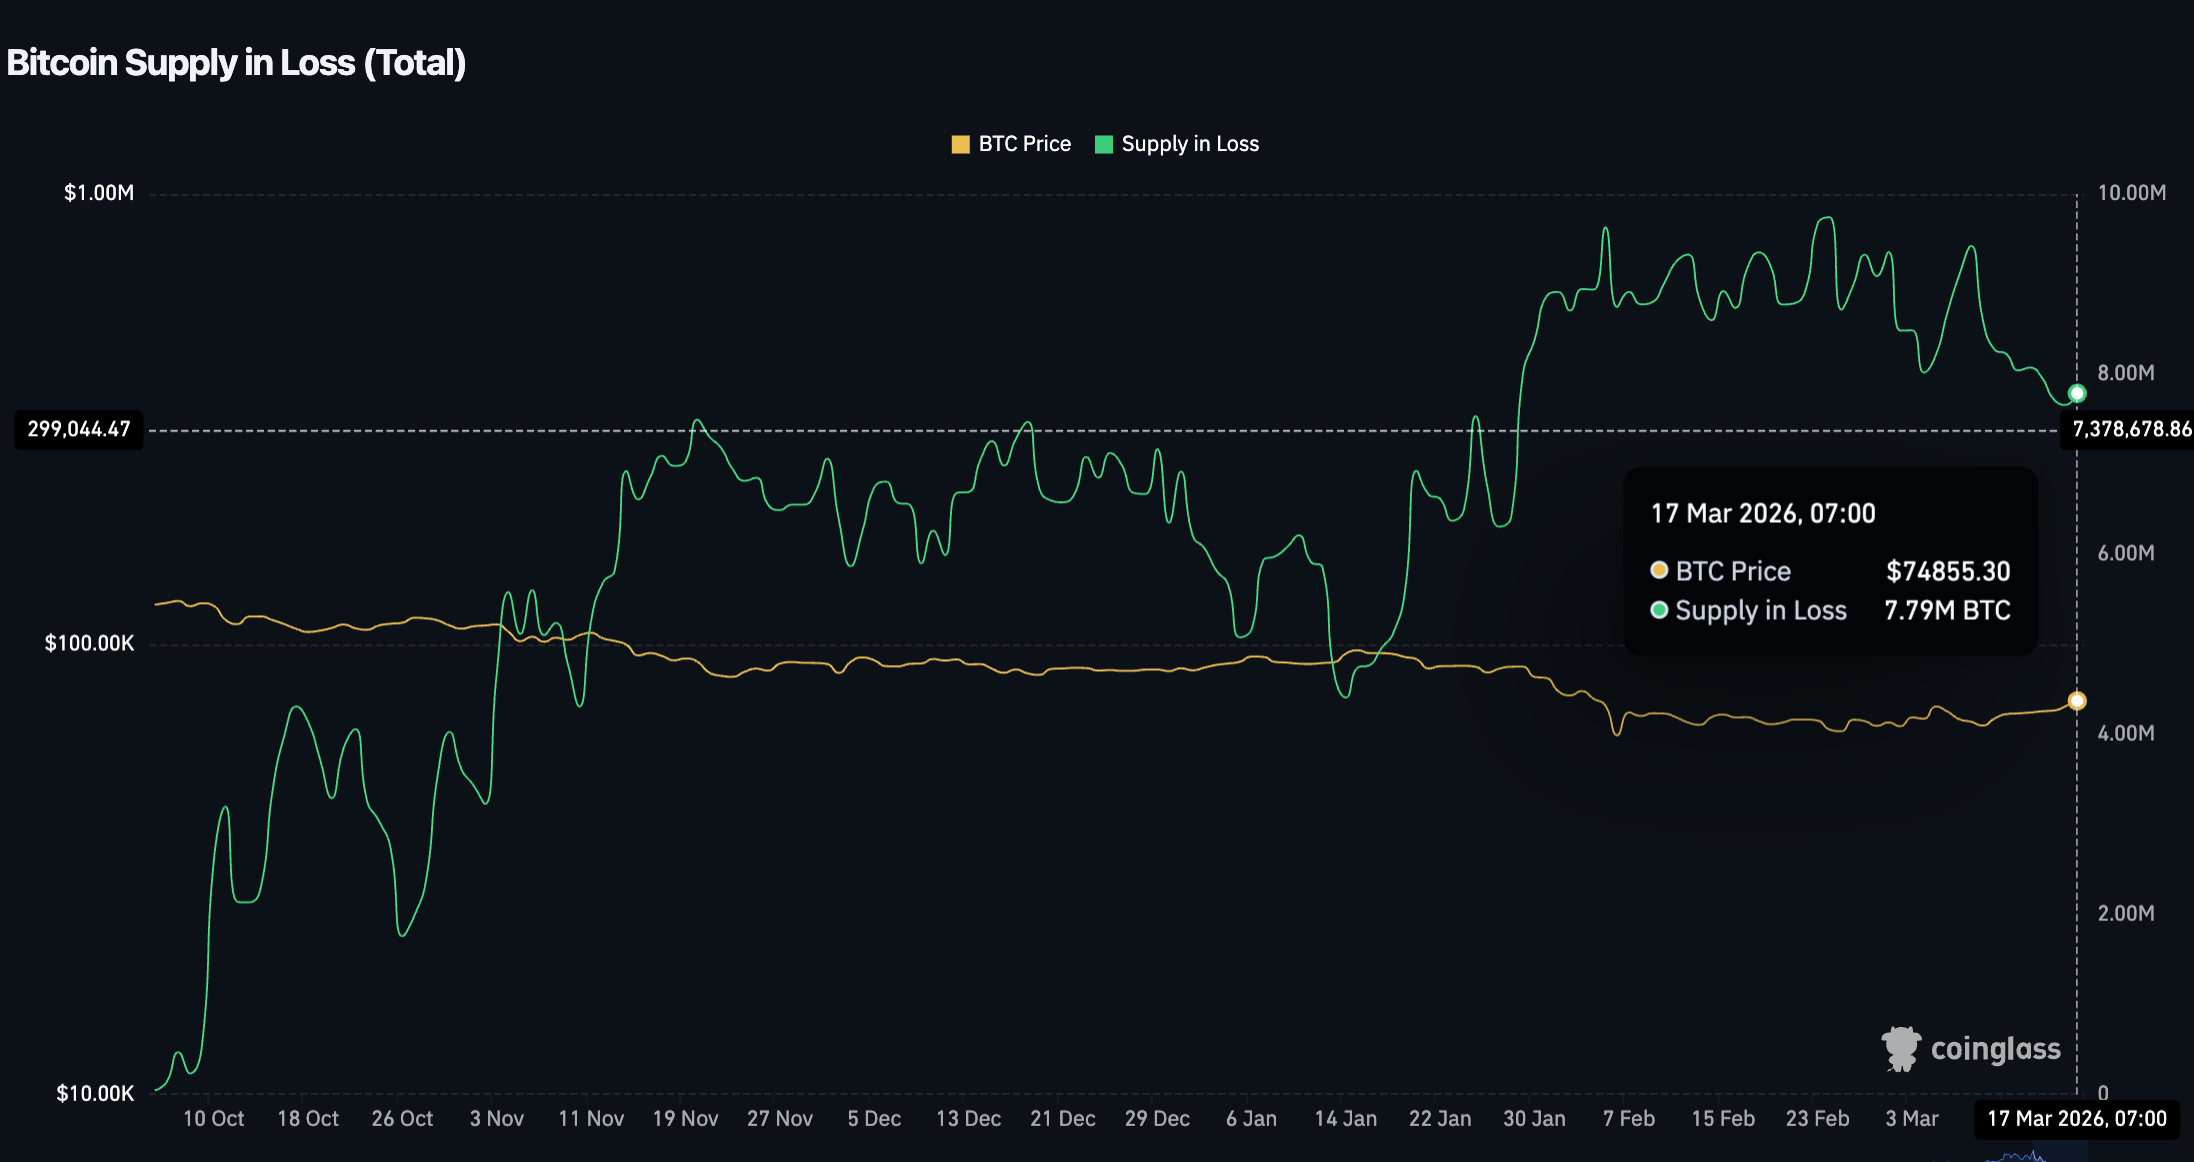Click the 7 Feb x-axis tick label

[x=1628, y=1119]
